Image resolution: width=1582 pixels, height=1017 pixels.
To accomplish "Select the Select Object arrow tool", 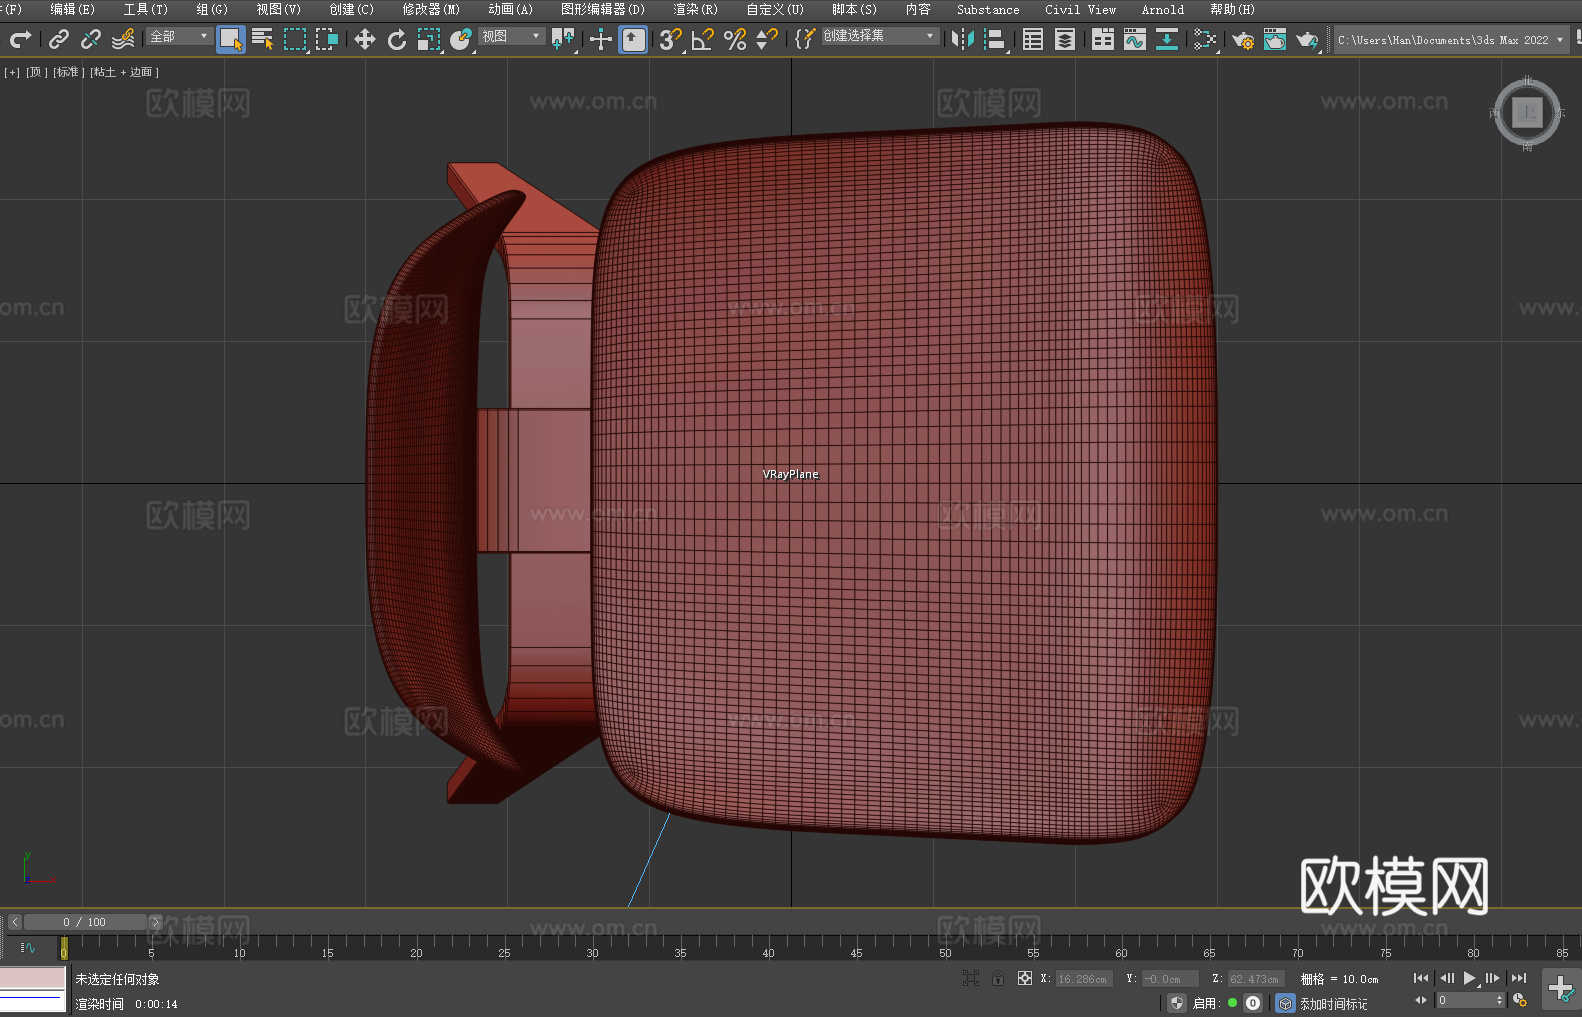I will click(x=231, y=39).
